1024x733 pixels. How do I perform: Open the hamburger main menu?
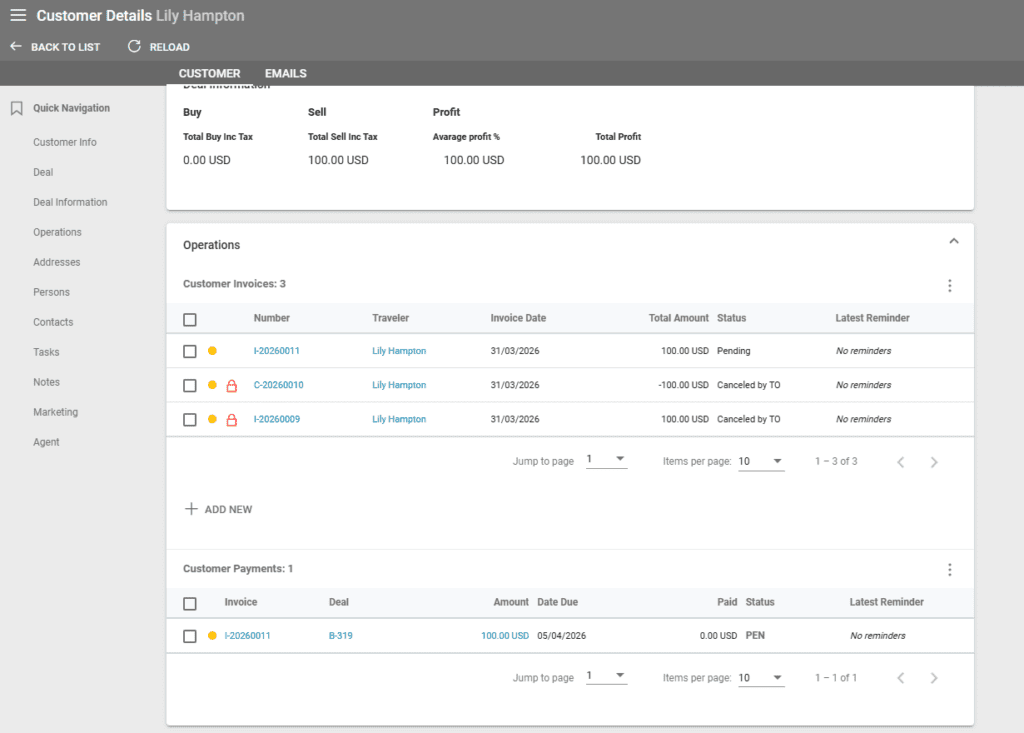pyautogui.click(x=18, y=16)
